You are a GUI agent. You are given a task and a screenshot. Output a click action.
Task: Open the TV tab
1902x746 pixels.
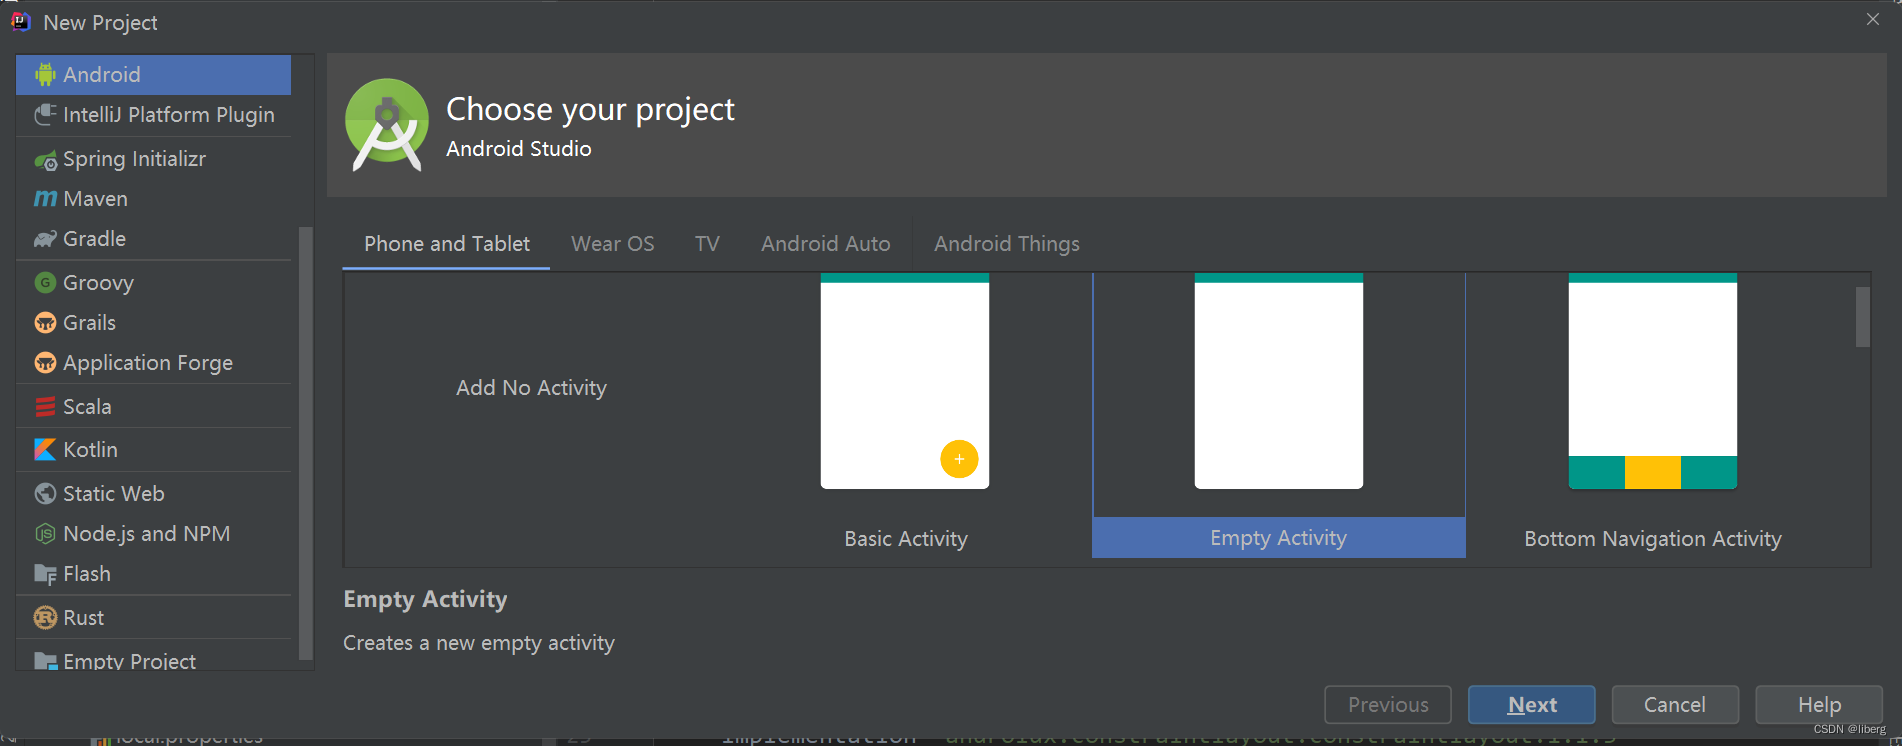(x=707, y=244)
